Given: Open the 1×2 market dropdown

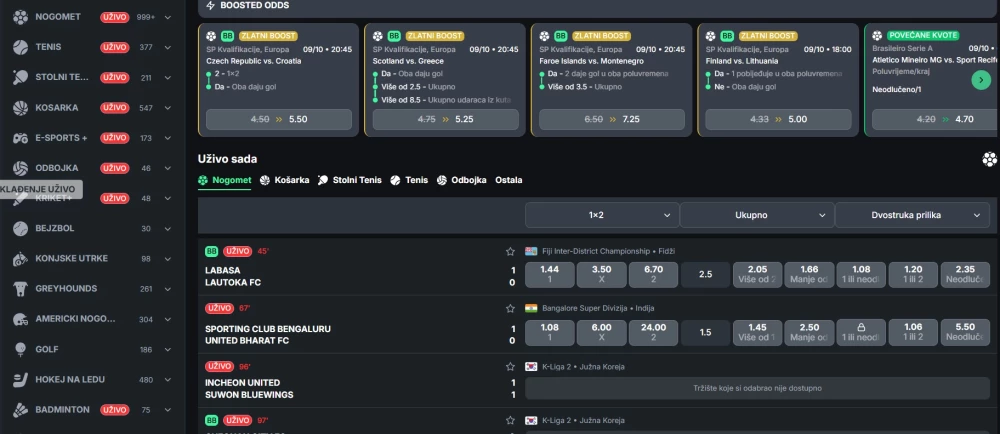Looking at the screenshot, I should [x=601, y=215].
